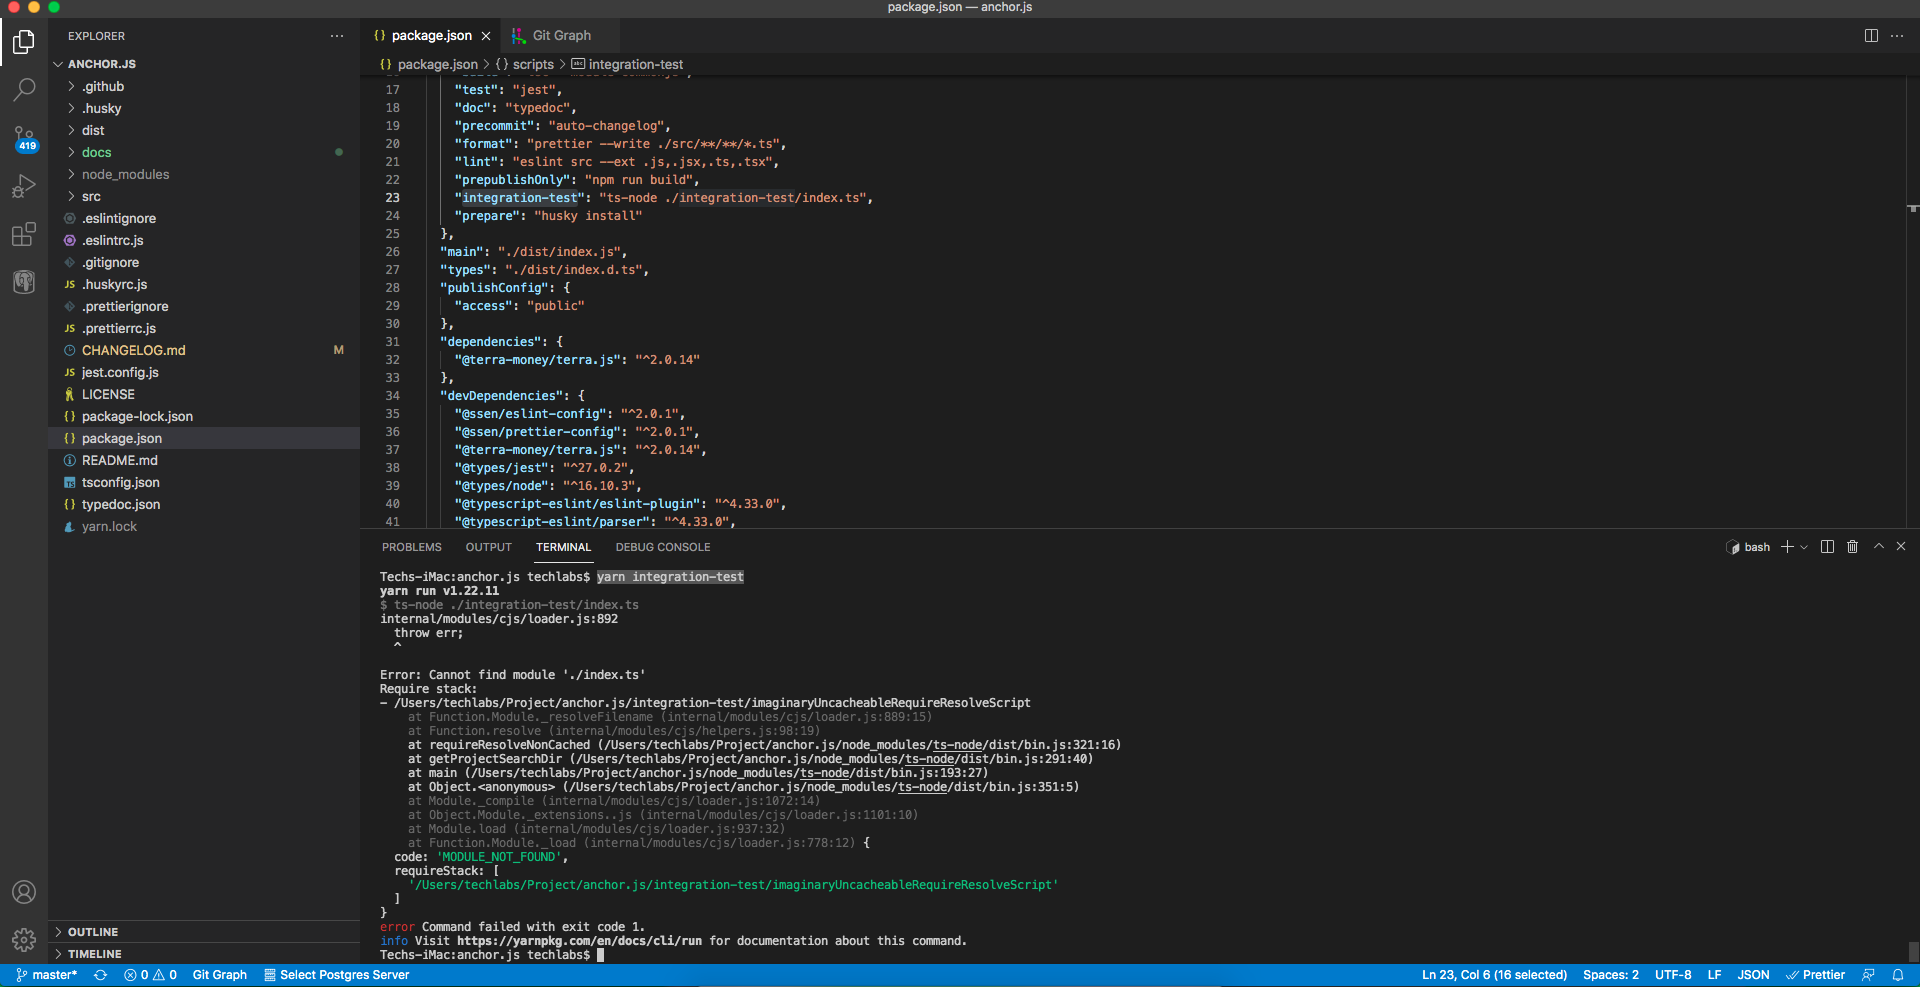Click line number 23 in the gutter

pos(392,198)
